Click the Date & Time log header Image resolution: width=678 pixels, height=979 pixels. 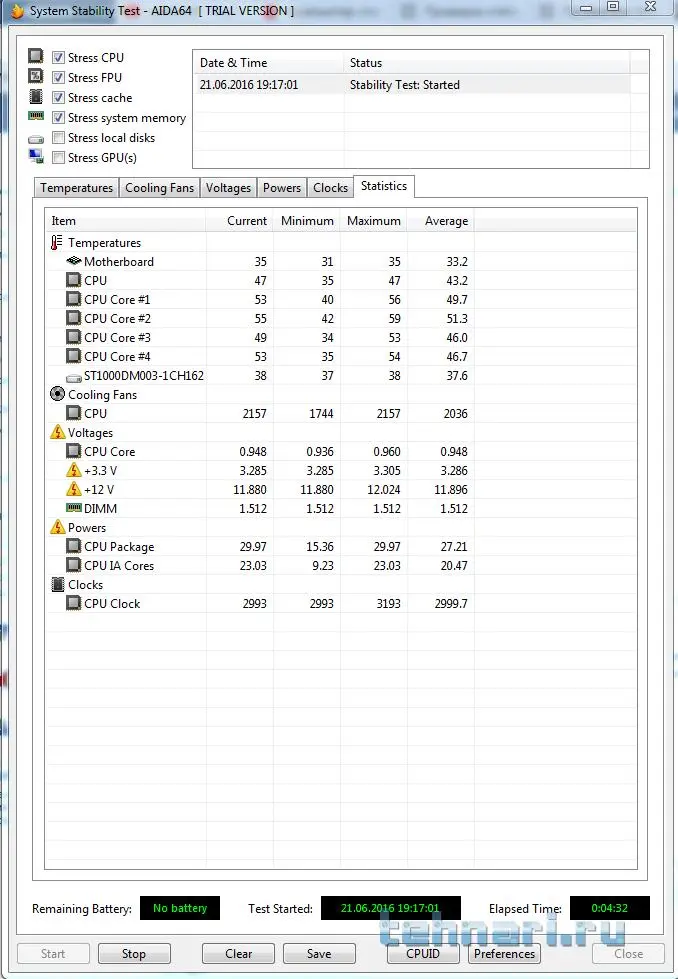pyautogui.click(x=268, y=62)
